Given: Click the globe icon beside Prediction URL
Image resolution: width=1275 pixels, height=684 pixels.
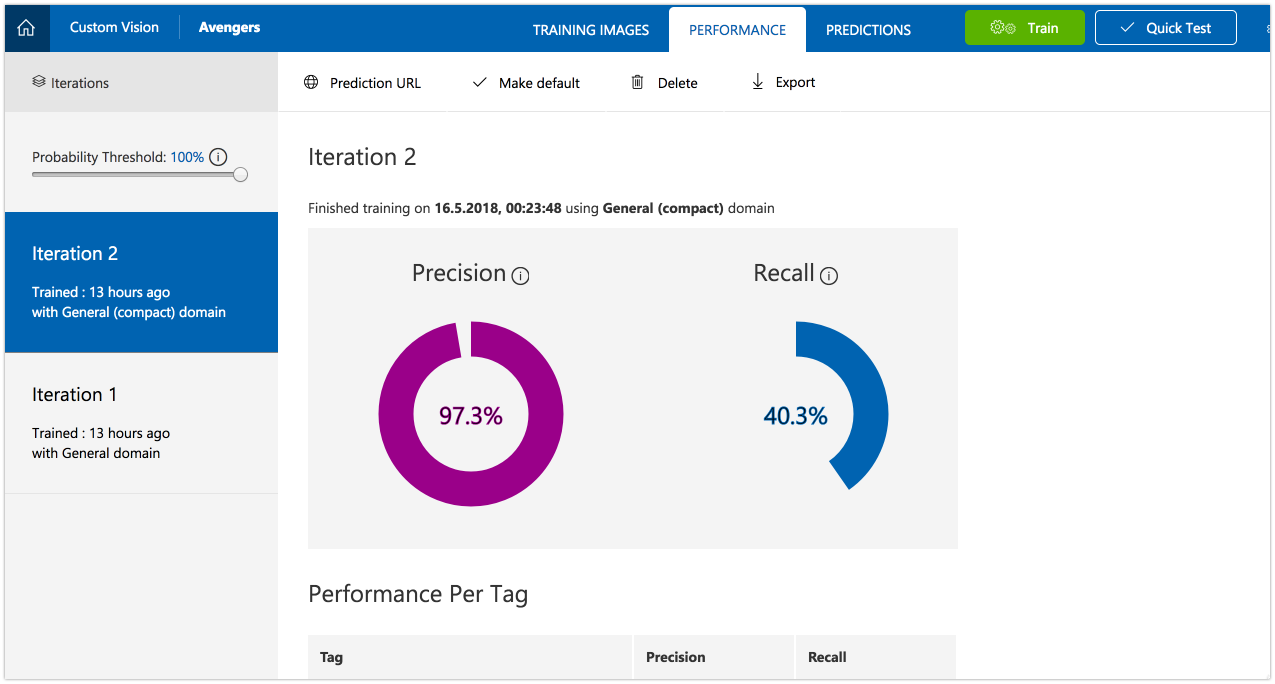Looking at the screenshot, I should tap(310, 83).
